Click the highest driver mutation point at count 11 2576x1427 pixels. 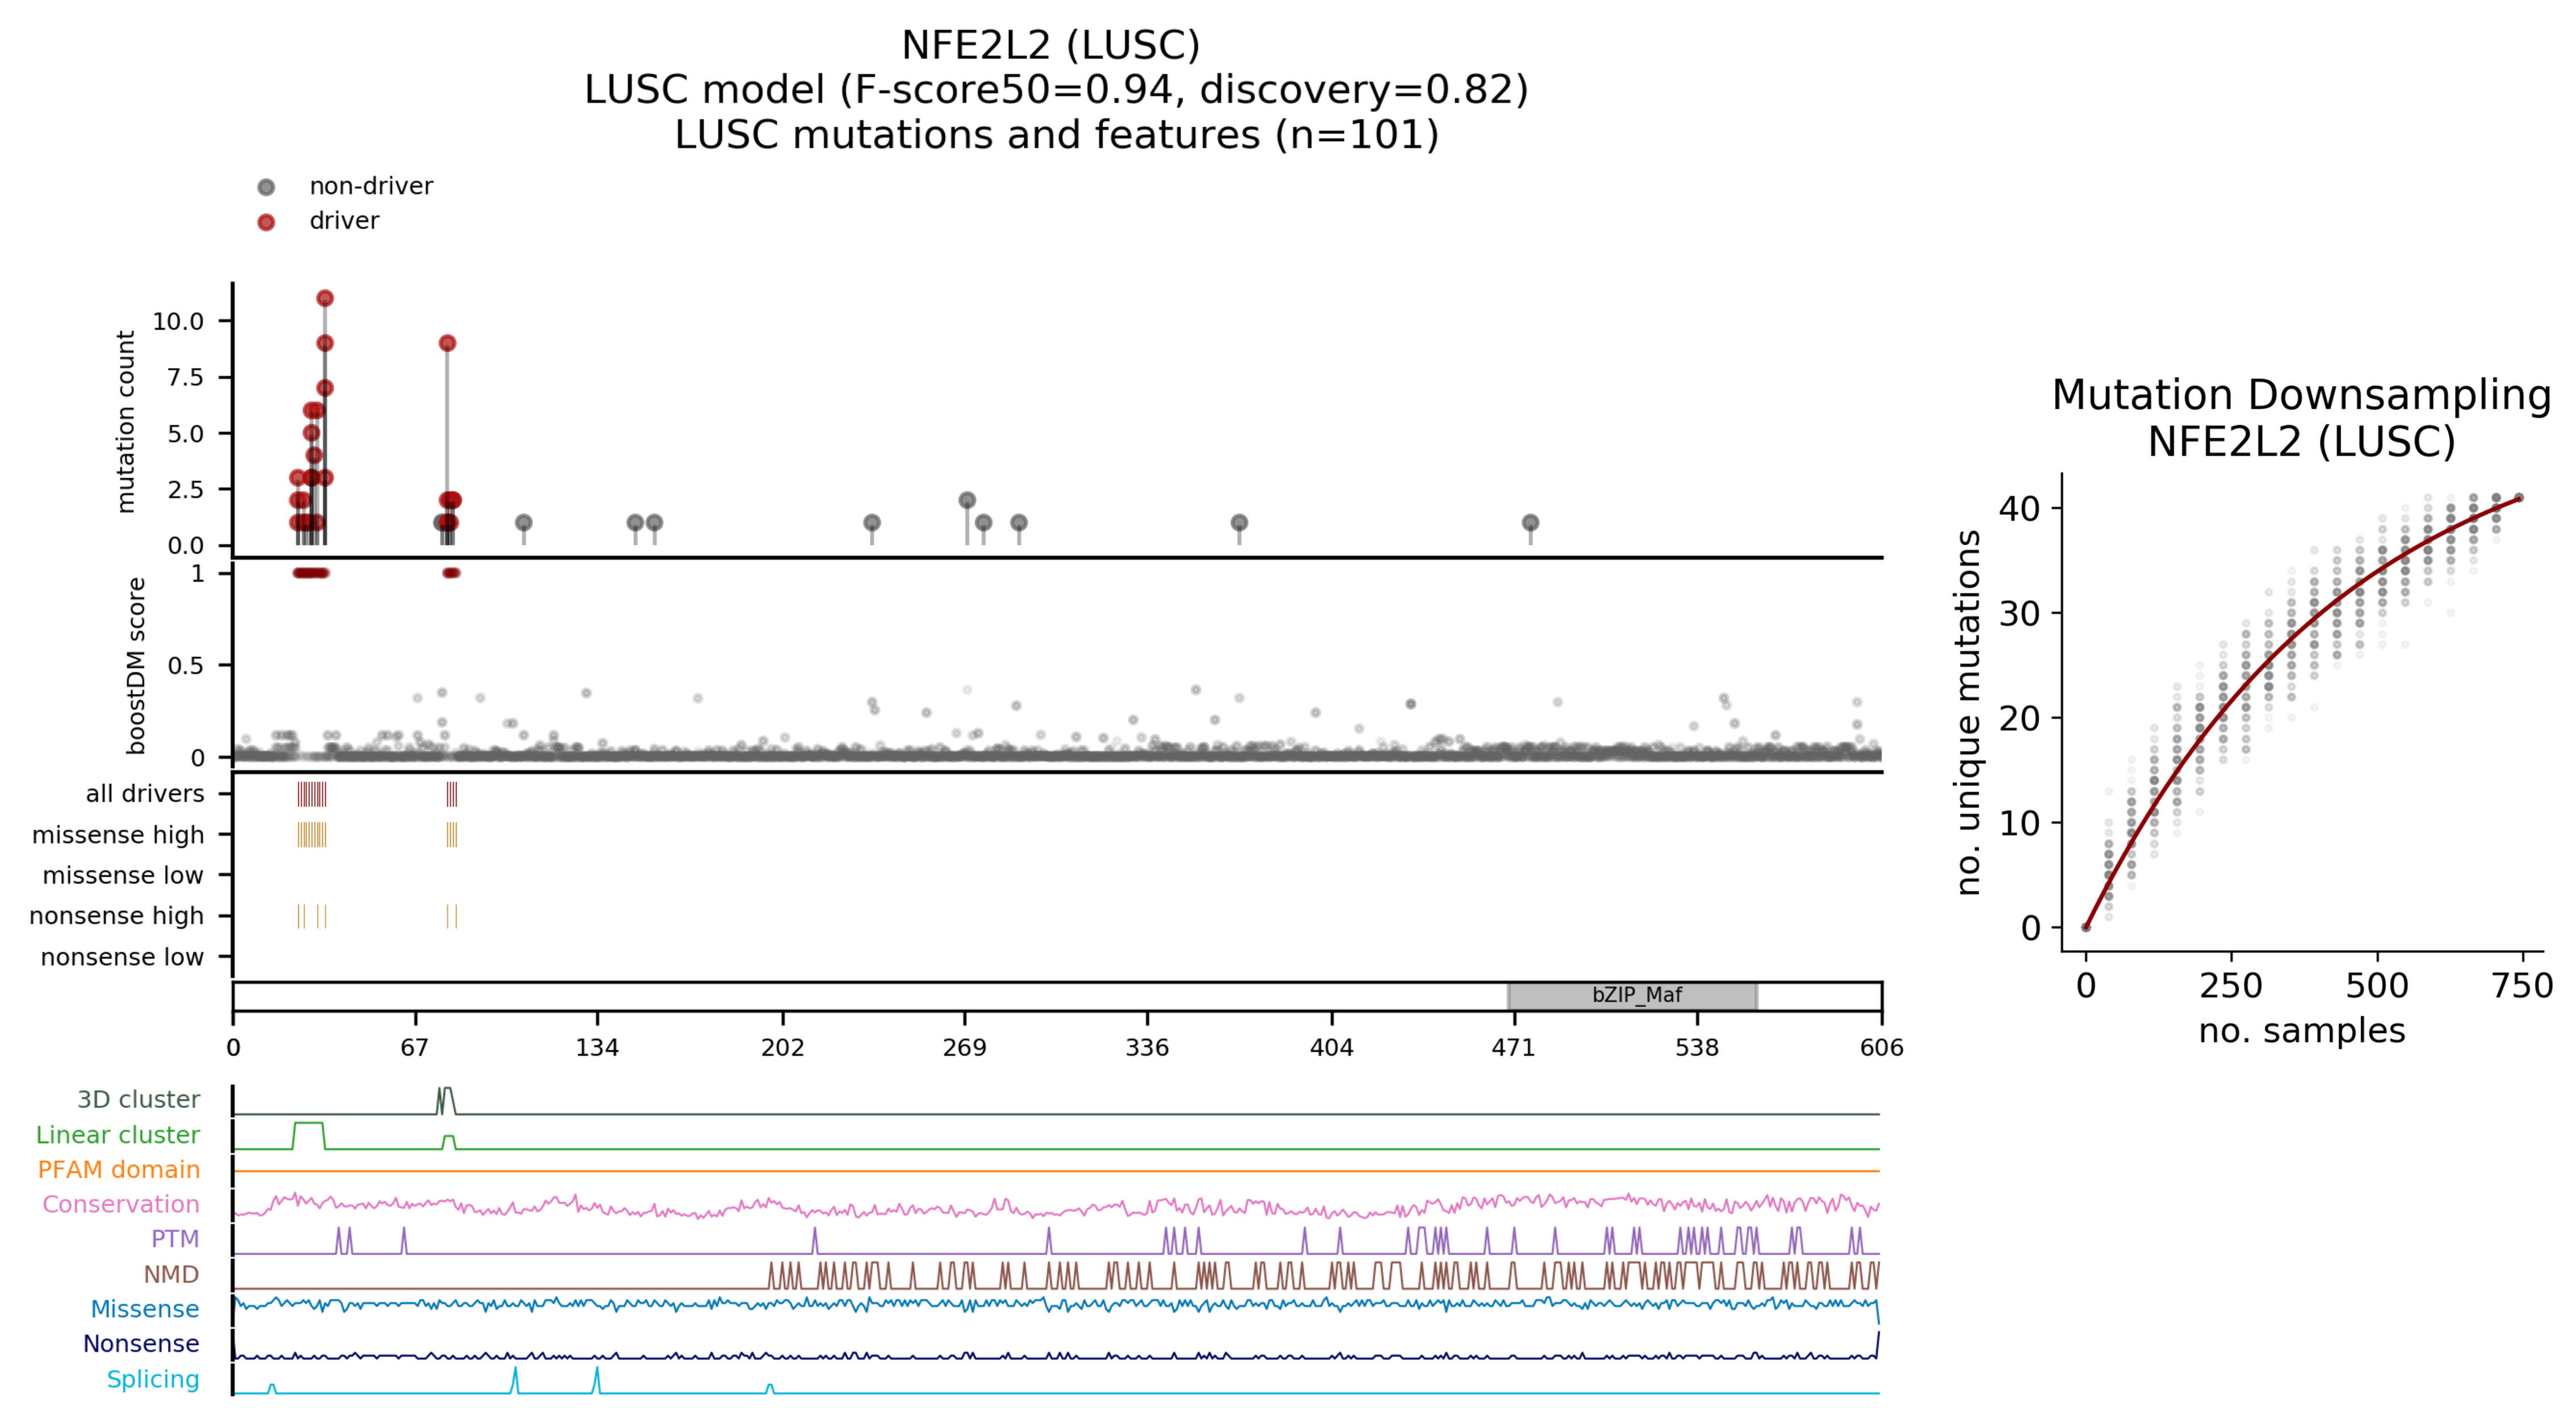coord(325,298)
